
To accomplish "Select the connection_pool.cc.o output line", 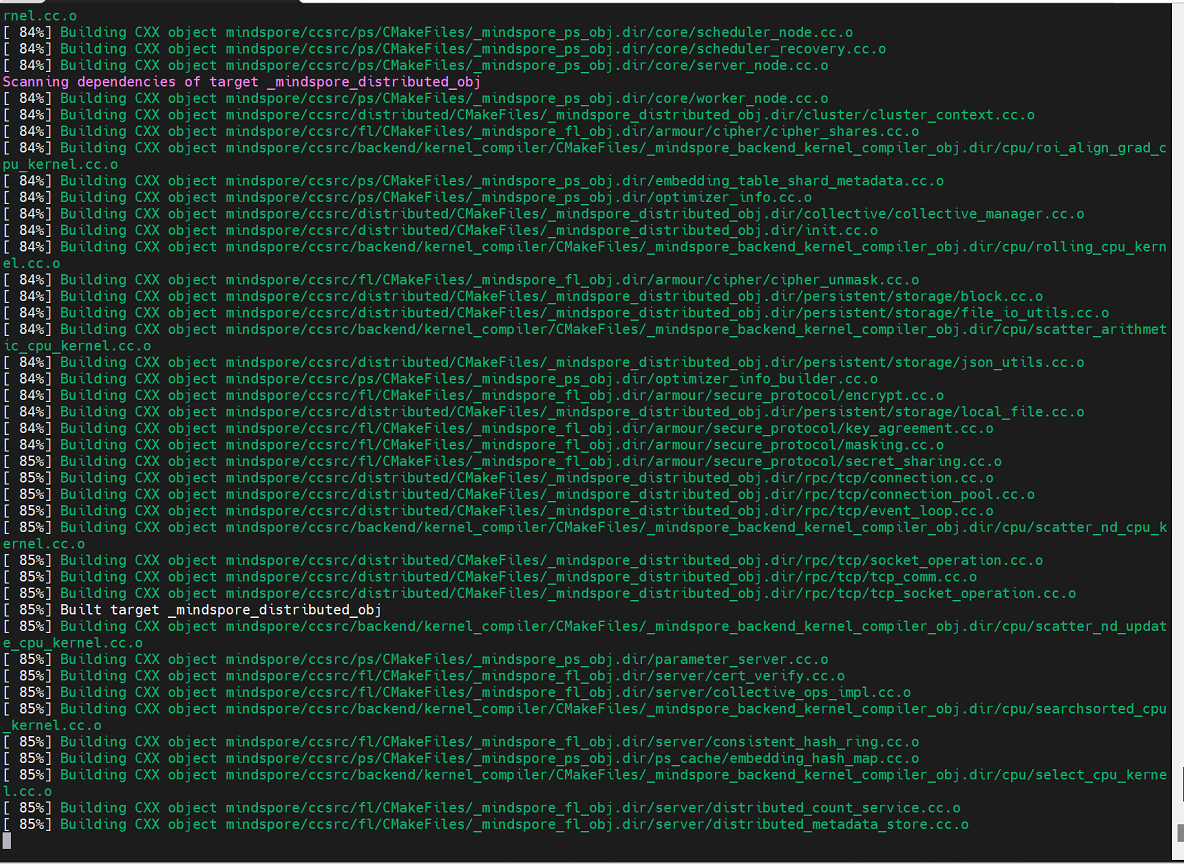I will click(518, 495).
